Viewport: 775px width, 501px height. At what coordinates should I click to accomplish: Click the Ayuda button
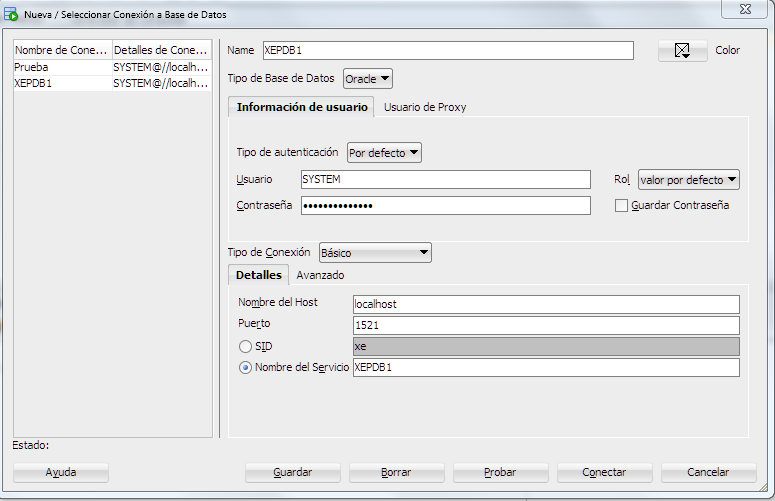pos(60,472)
